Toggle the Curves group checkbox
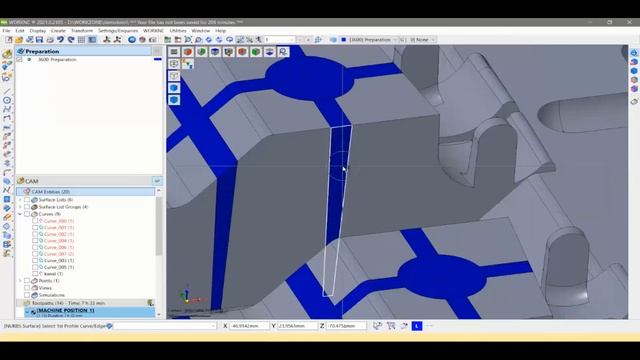The width and height of the screenshot is (640, 360). pos(27,214)
